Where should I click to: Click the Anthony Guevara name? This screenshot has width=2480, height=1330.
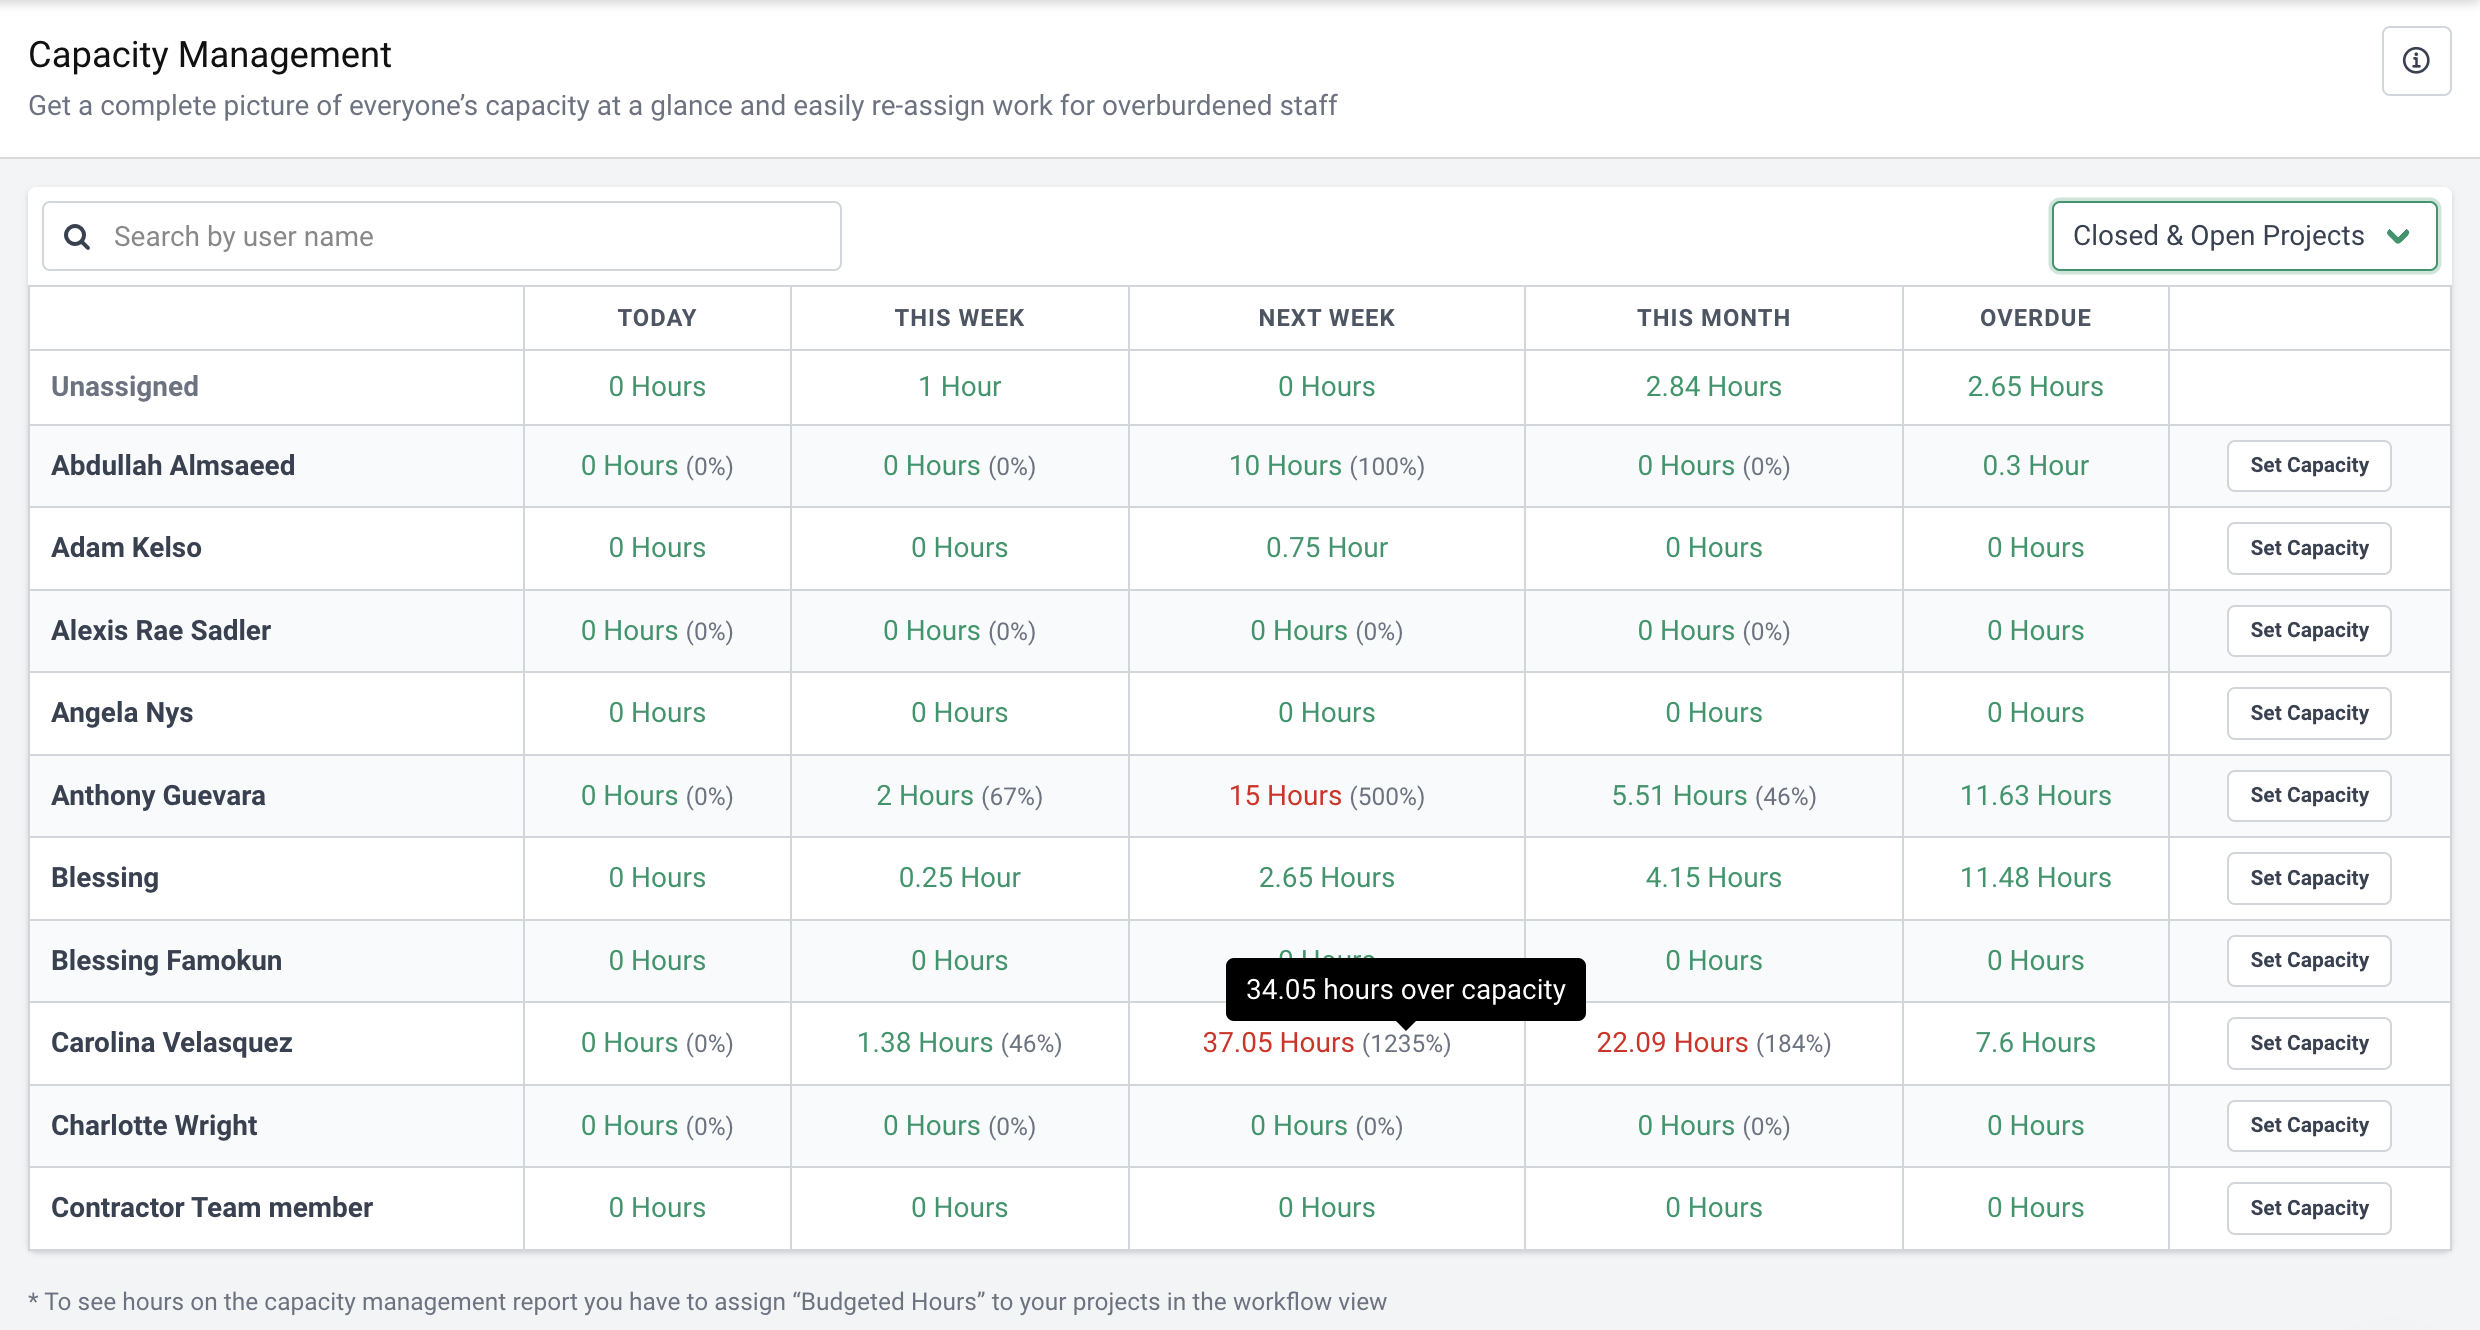[x=158, y=796]
